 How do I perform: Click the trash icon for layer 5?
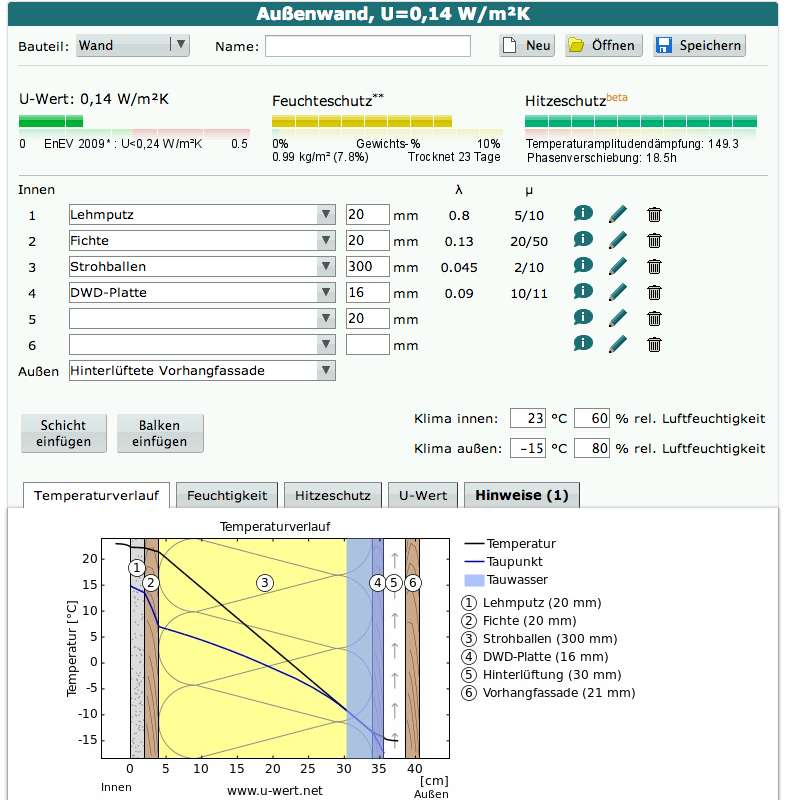[654, 319]
